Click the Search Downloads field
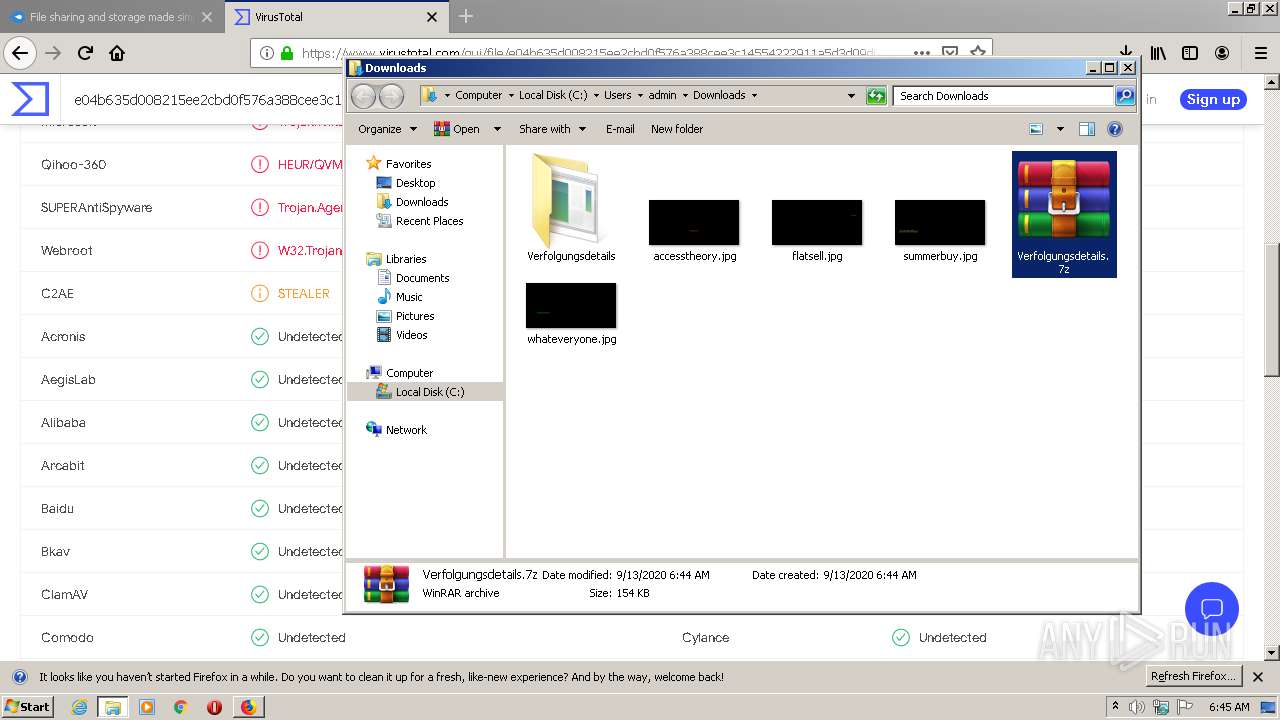Viewport: 1280px width, 720px height. point(1003,96)
